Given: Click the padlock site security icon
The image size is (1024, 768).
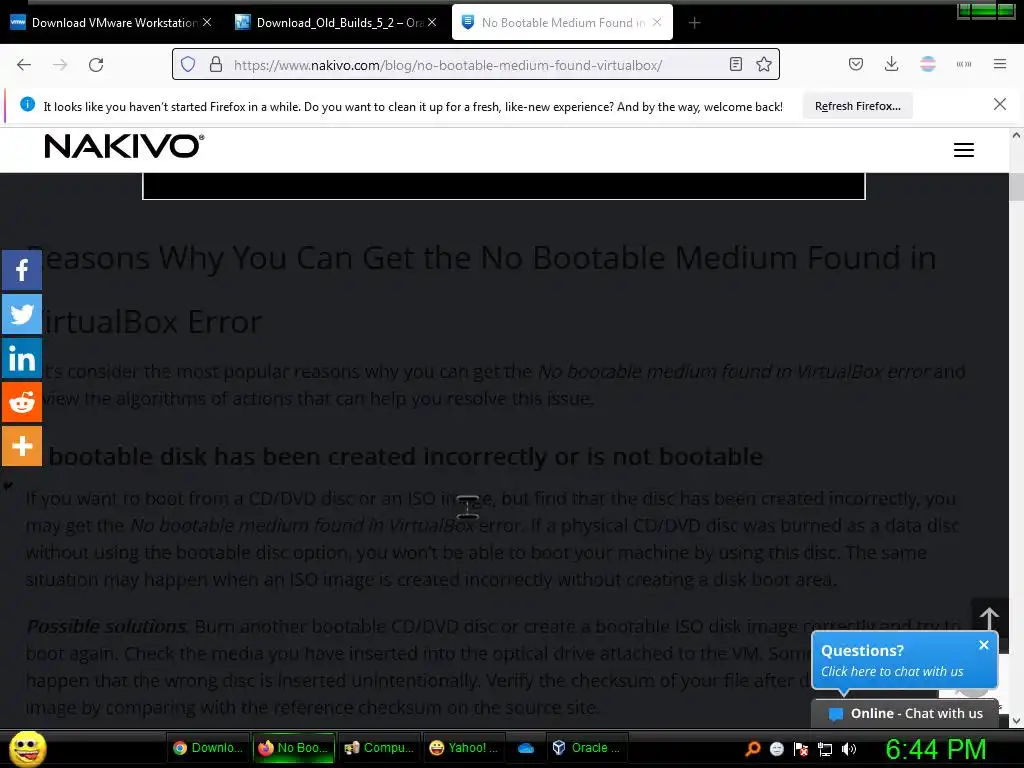Looking at the screenshot, I should click(216, 65).
